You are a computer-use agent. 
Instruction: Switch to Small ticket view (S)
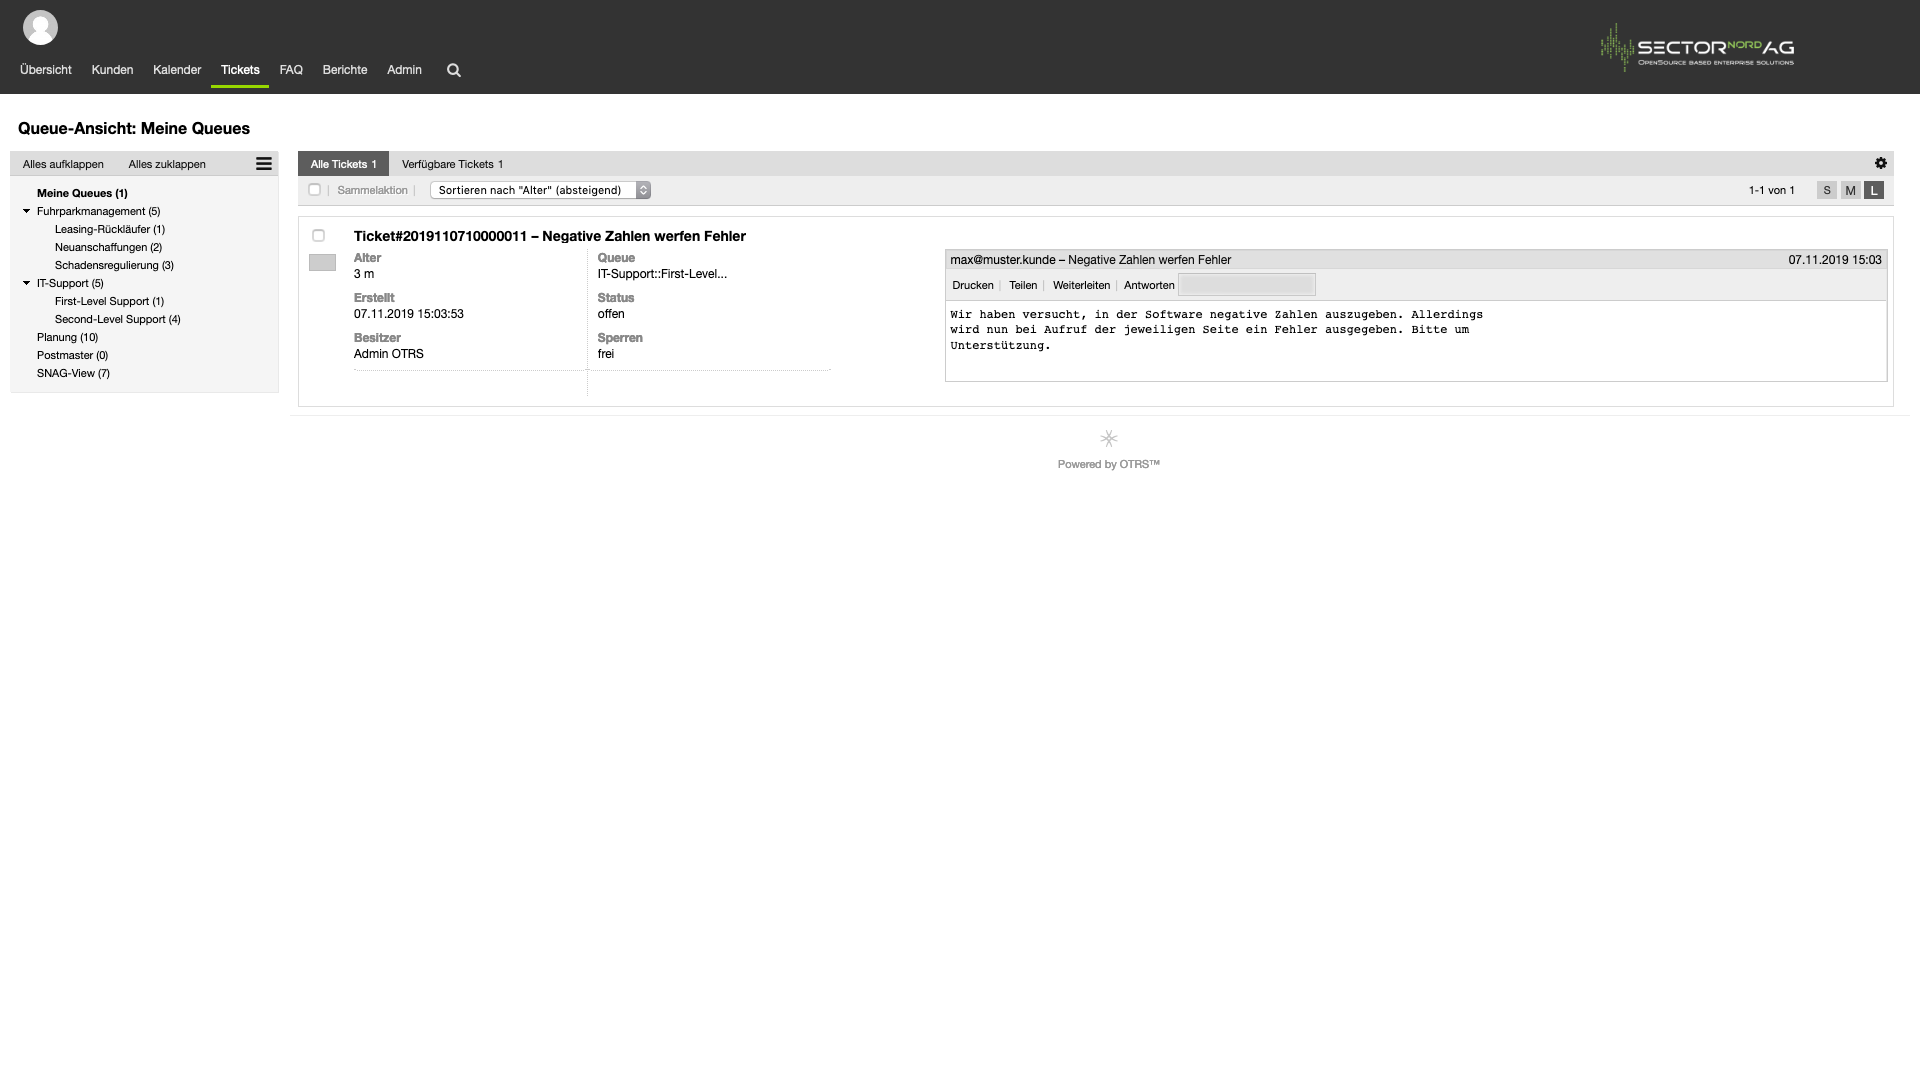pos(1826,190)
